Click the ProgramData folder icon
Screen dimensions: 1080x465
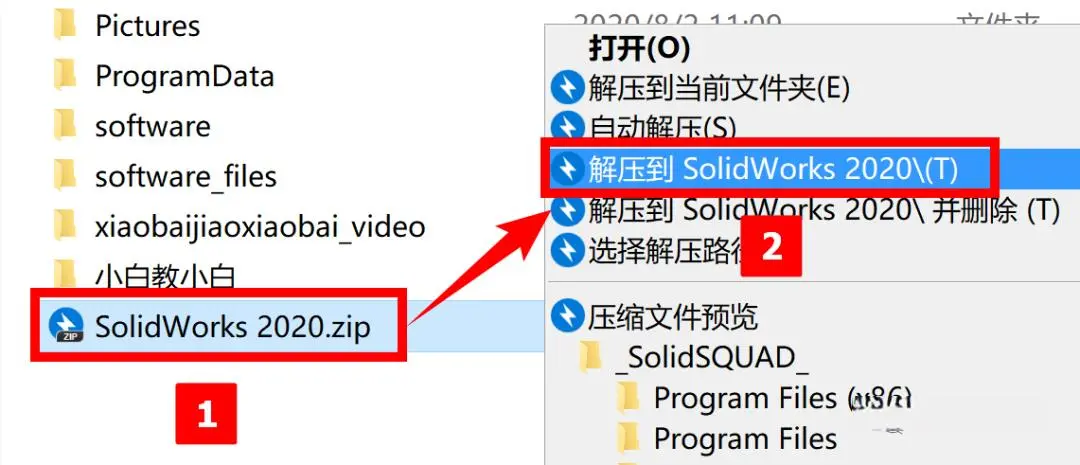(x=65, y=75)
